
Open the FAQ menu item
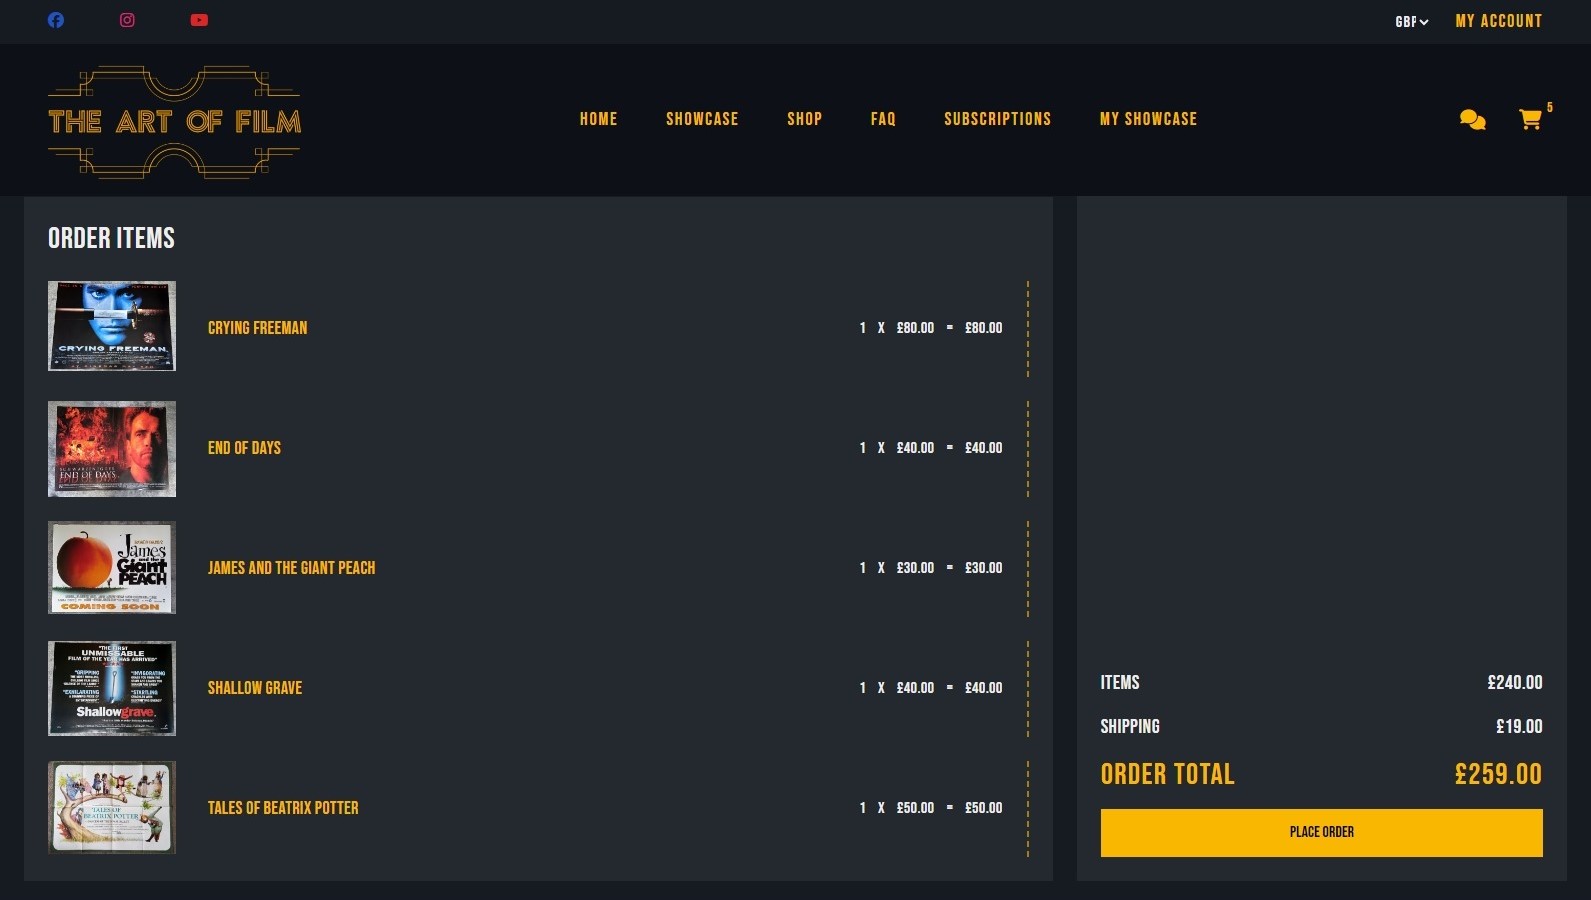pyautogui.click(x=883, y=119)
